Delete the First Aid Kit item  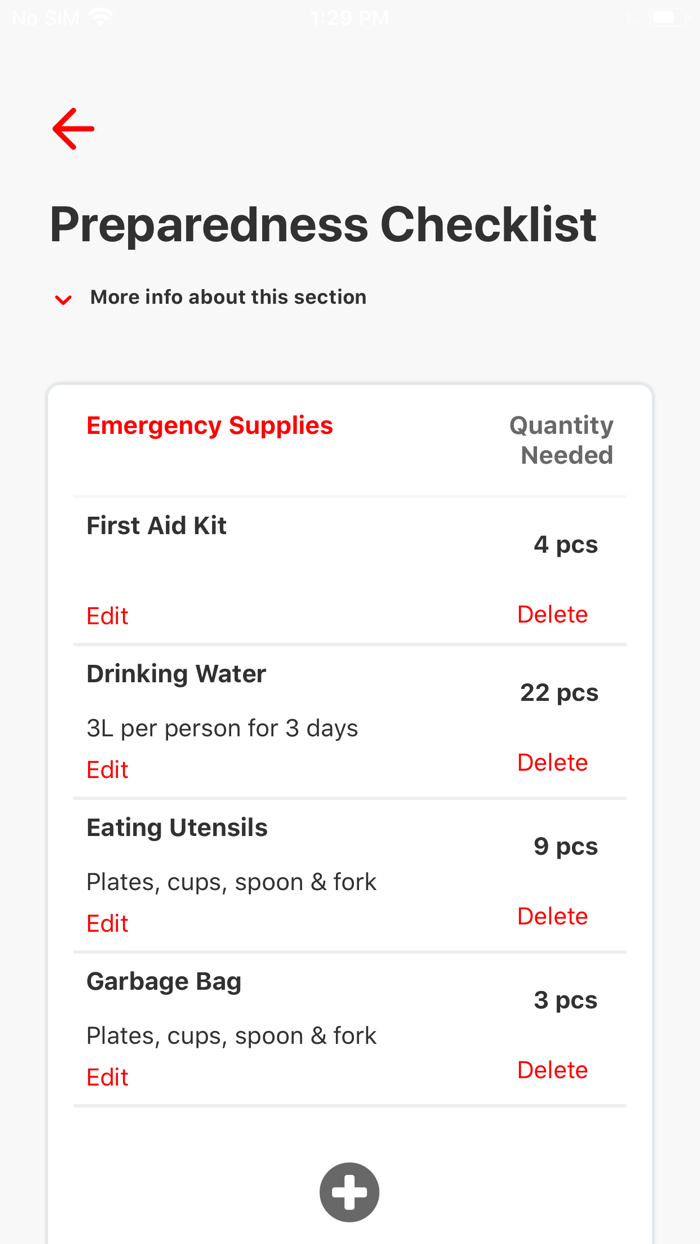[x=552, y=614]
